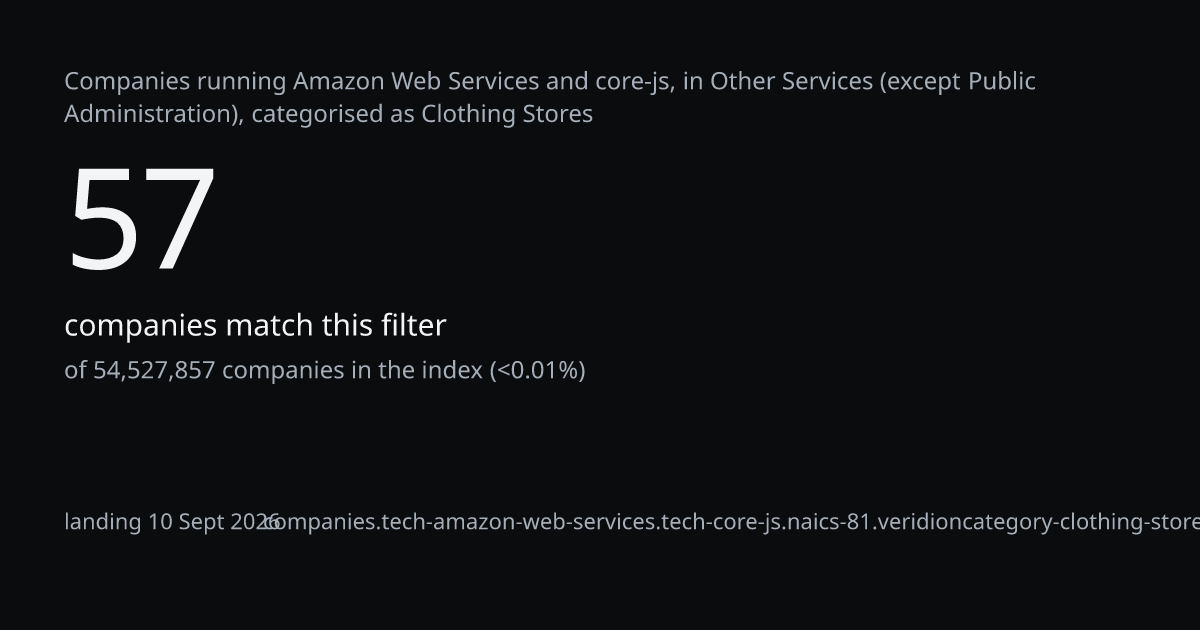This screenshot has width=1200, height=630.
Task: Click 'Clothing Stores' in the description
Action: click(x=507, y=114)
